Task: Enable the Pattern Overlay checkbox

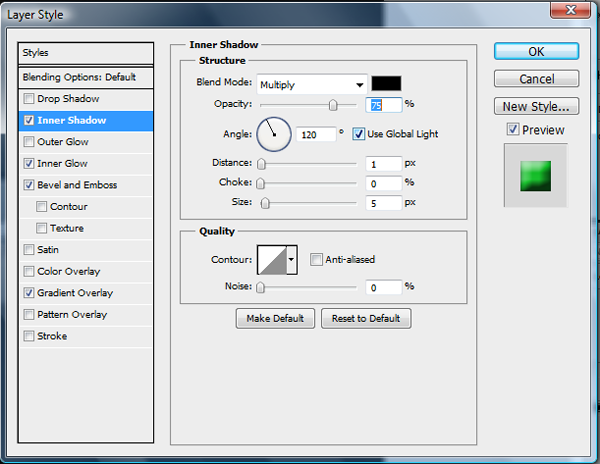Action: 29,314
